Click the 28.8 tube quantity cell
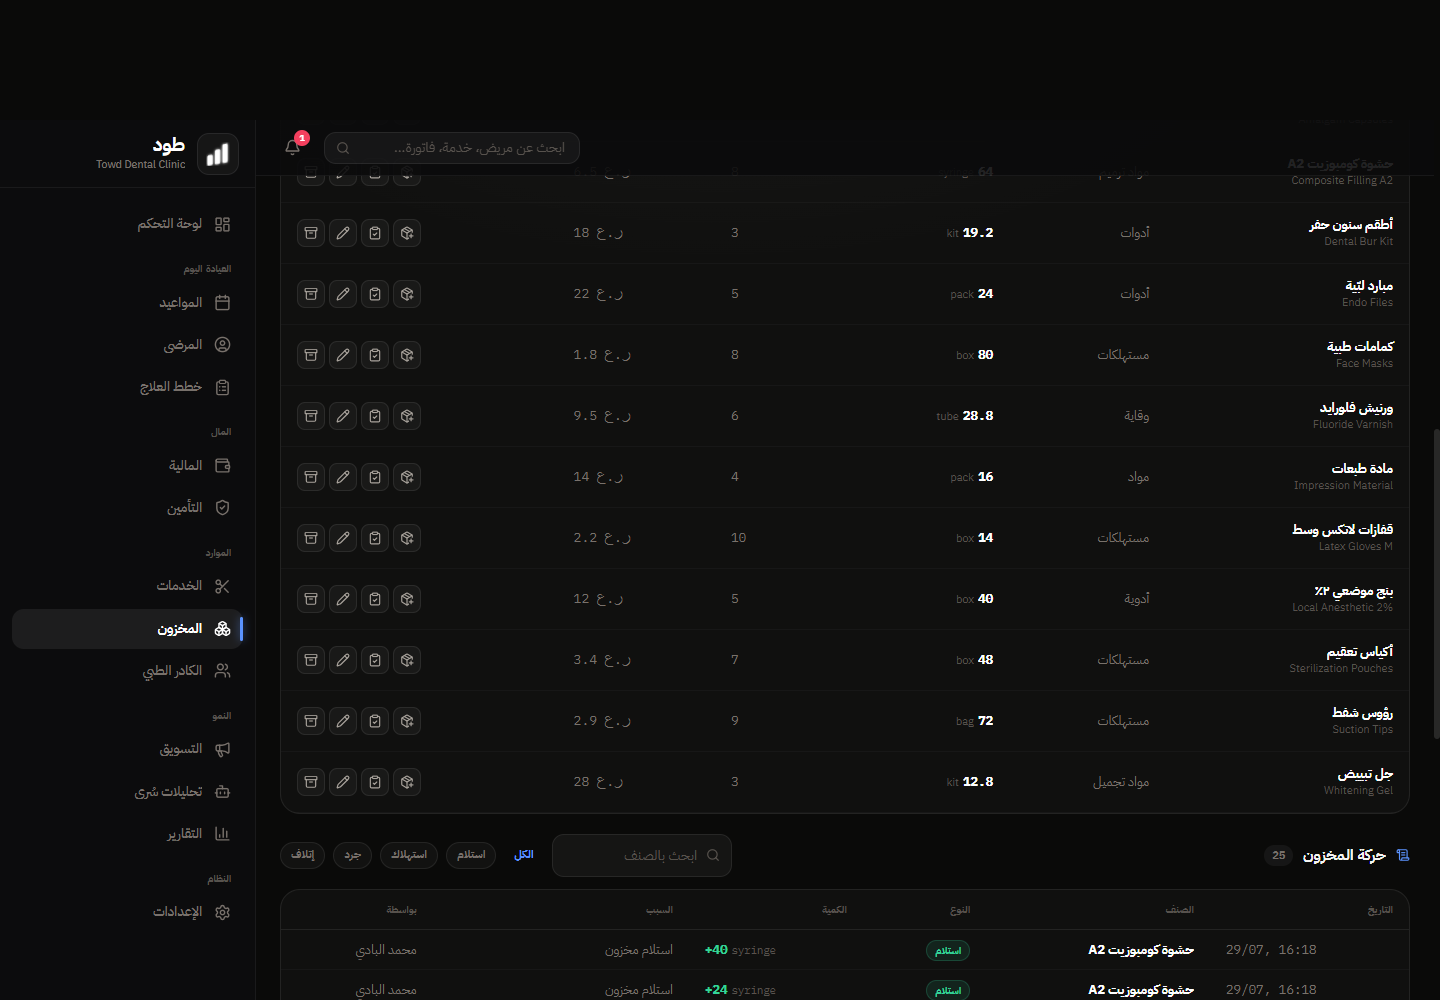Screen dimensions: 1440x1000 click(x=965, y=416)
